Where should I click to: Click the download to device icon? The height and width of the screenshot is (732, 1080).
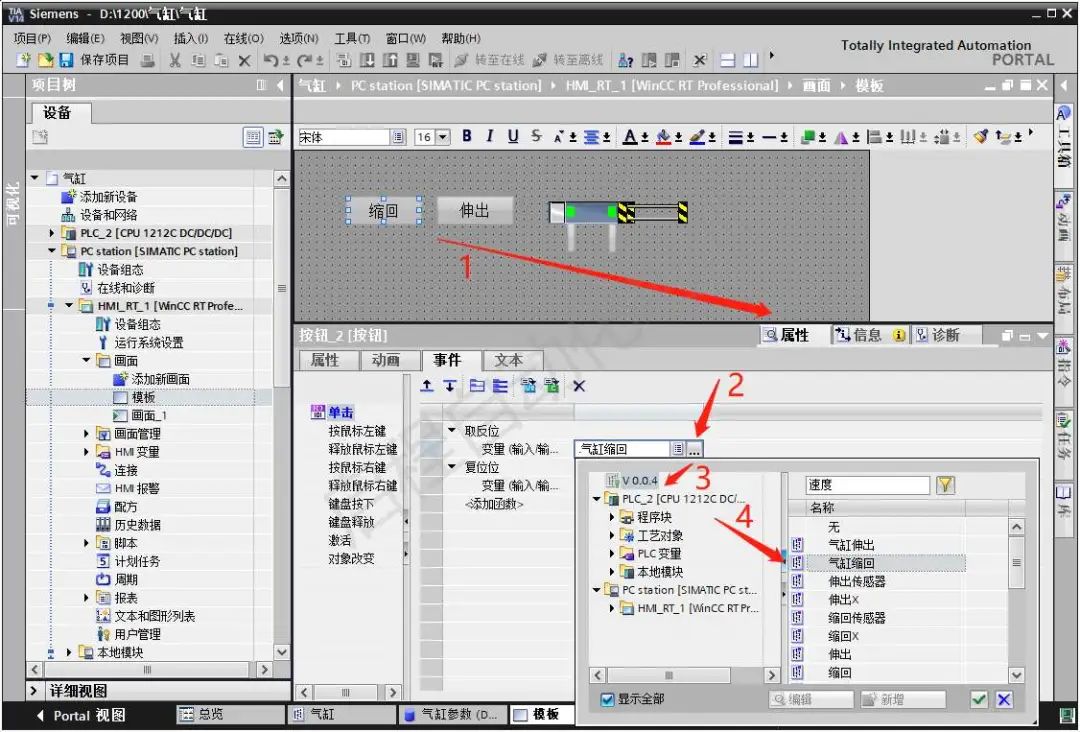(x=368, y=61)
